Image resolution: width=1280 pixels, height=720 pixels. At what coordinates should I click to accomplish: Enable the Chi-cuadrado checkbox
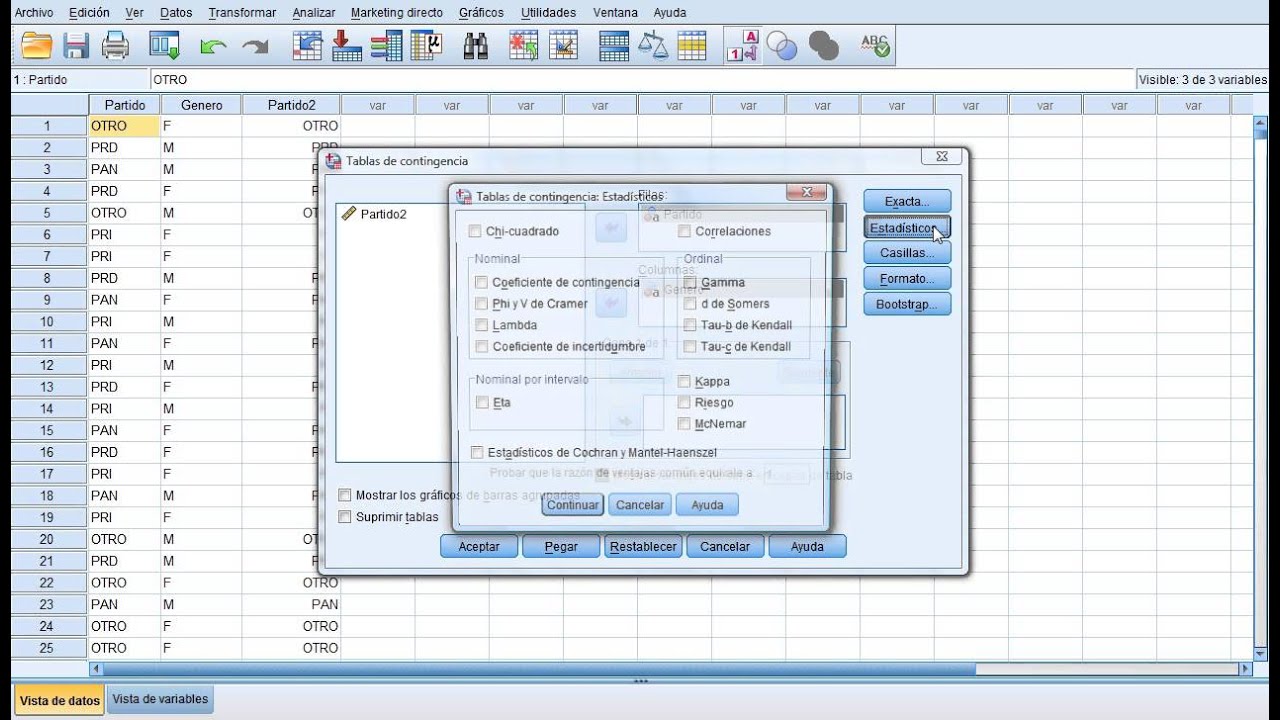[475, 231]
